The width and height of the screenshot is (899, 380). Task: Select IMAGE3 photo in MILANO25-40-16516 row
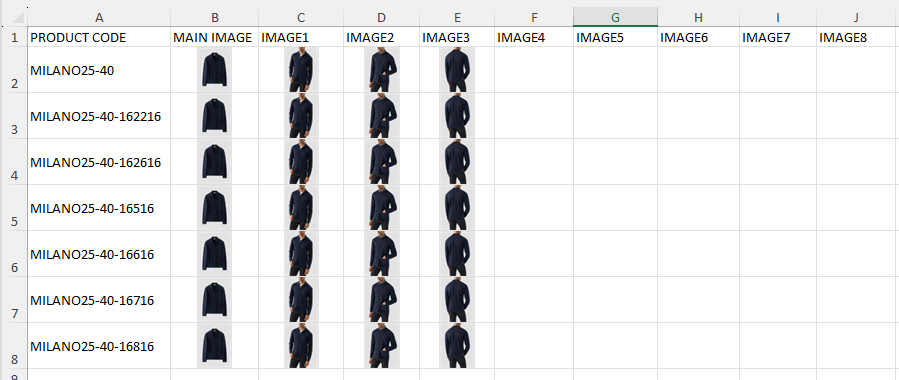[x=457, y=207]
